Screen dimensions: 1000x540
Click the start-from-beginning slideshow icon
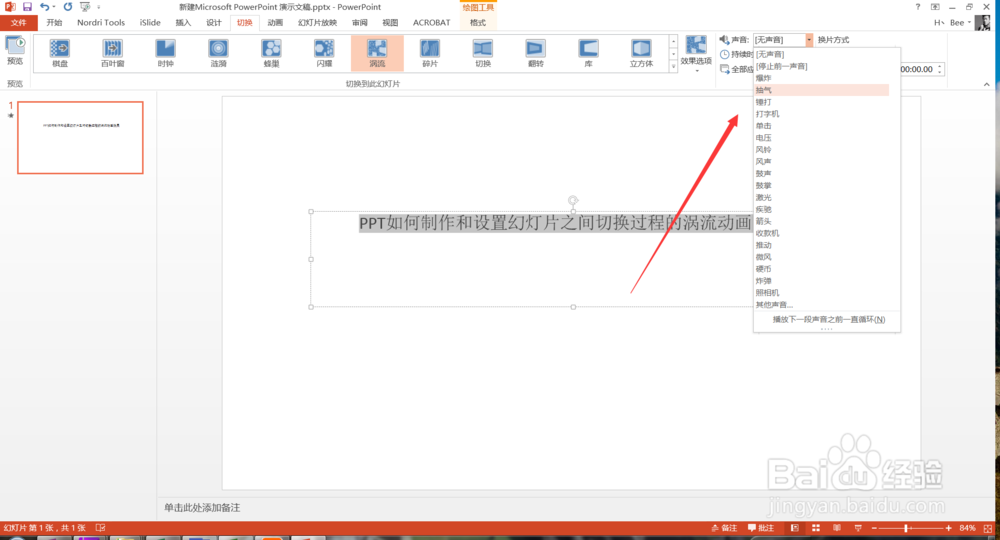pos(85,6)
